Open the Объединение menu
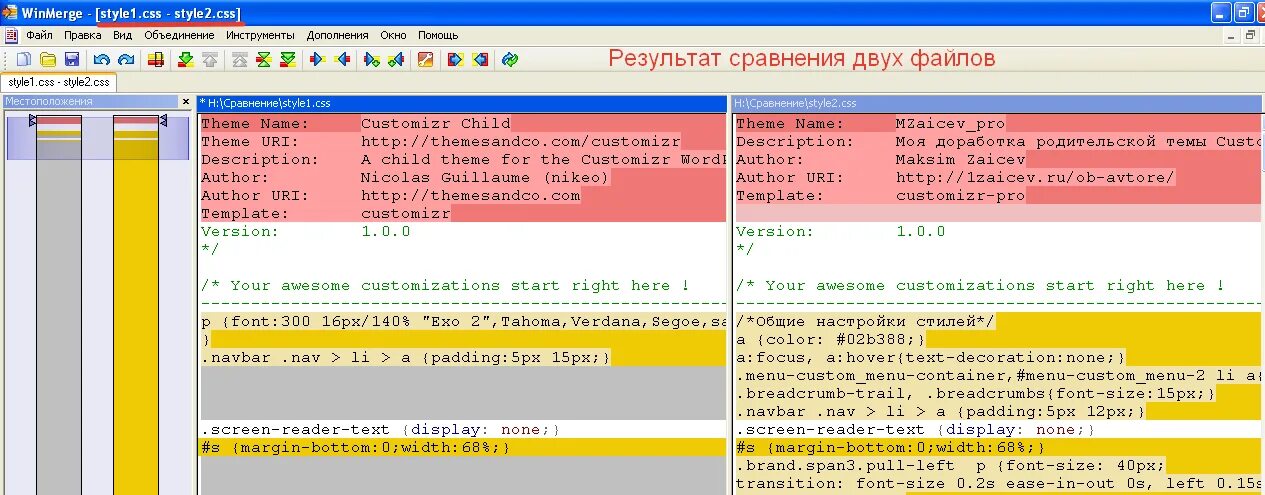 pyautogui.click(x=179, y=35)
